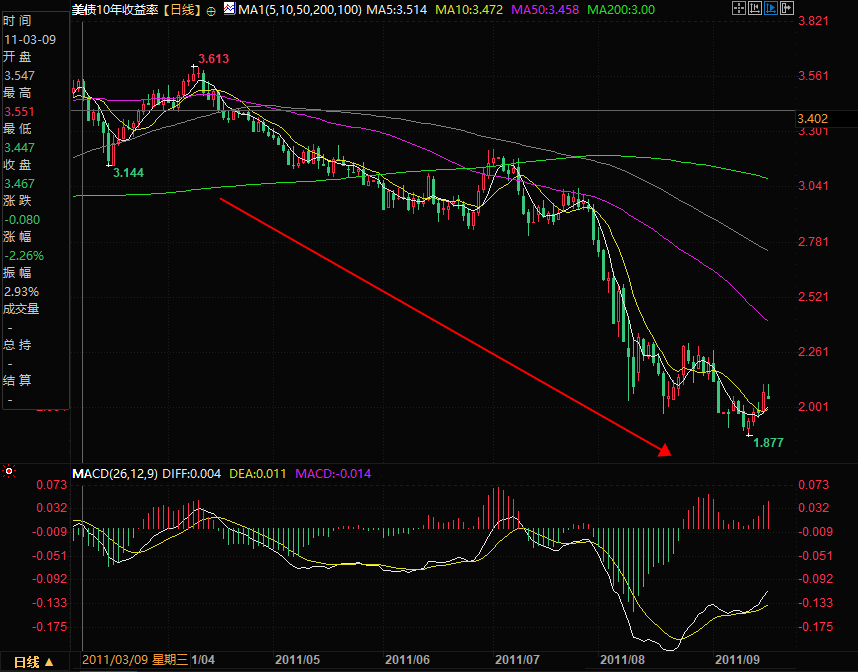Click the 开盘 value 3.547
The height and width of the screenshot is (672, 858).
point(19,76)
